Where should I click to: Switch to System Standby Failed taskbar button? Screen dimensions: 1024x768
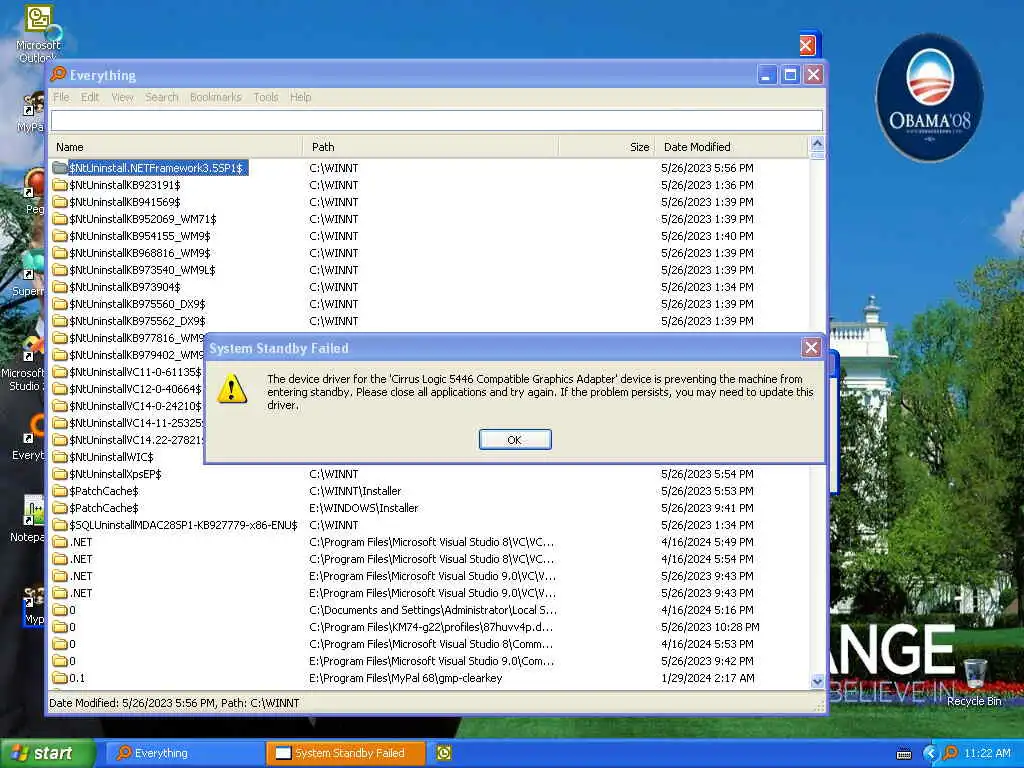pyautogui.click(x=346, y=753)
